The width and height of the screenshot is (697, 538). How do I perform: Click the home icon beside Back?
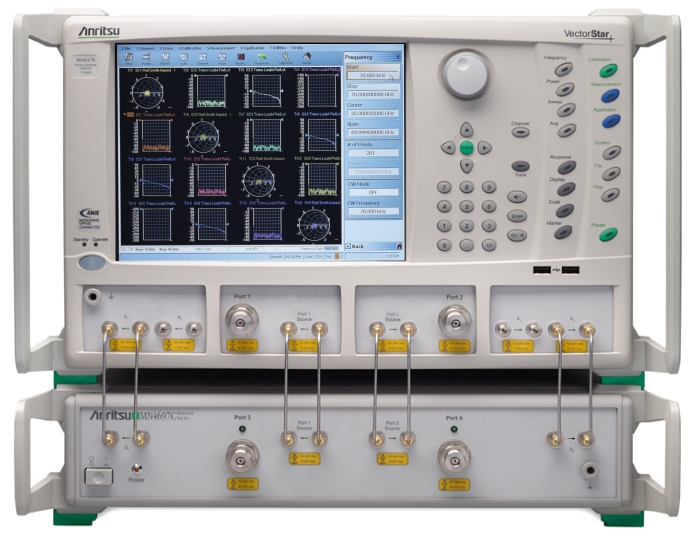point(399,246)
